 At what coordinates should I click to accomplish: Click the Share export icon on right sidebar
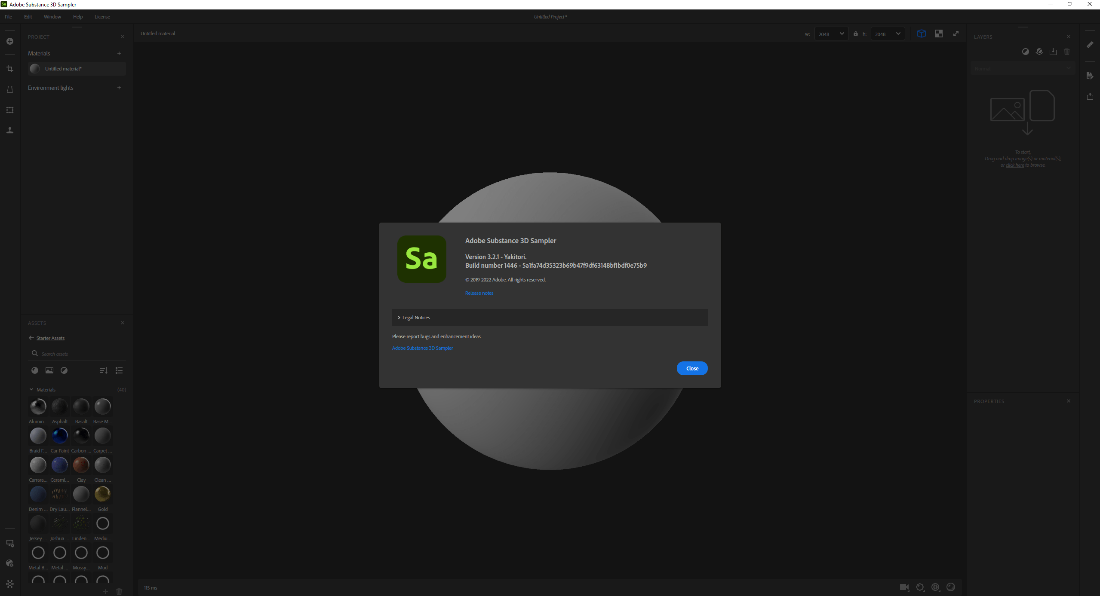tap(1090, 96)
